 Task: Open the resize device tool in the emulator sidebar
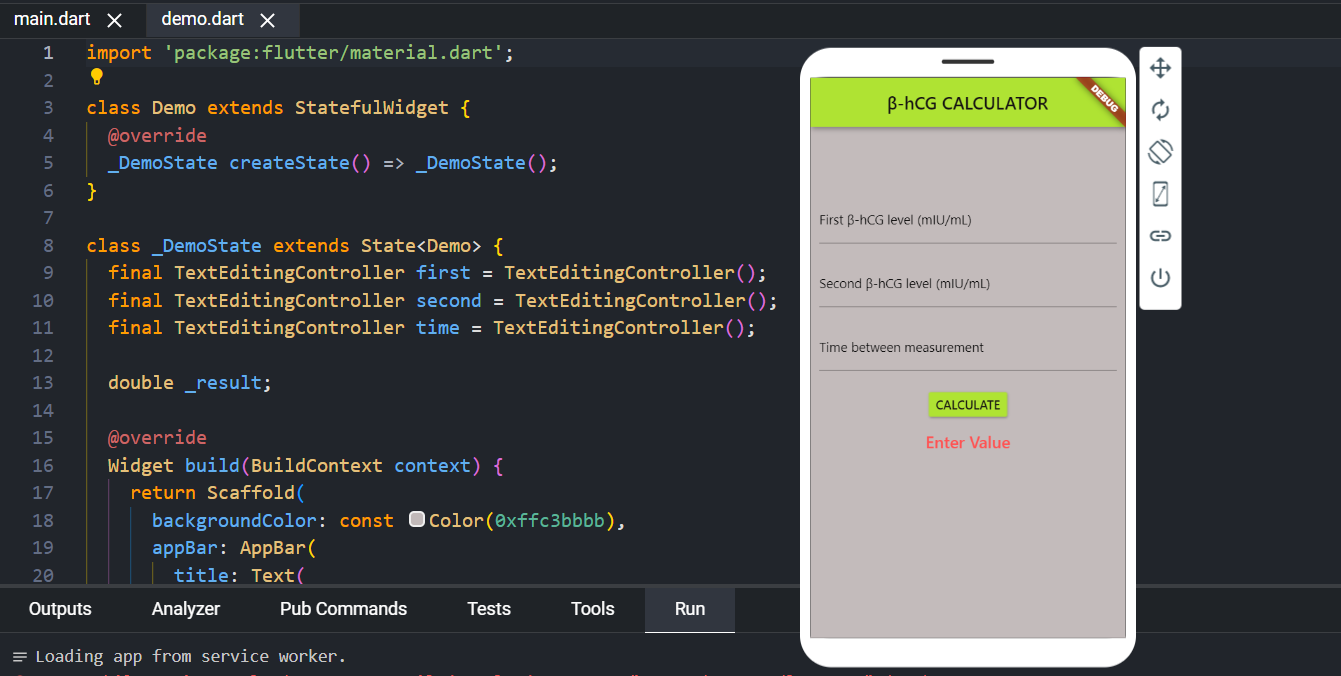[x=1160, y=193]
